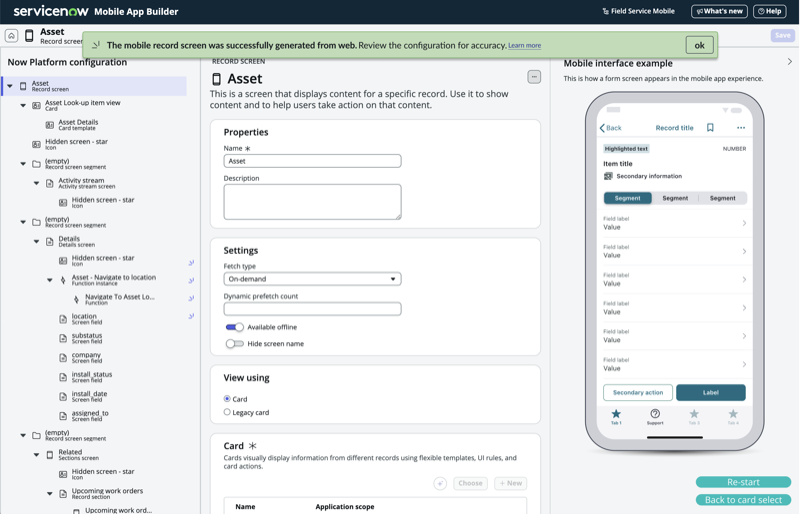Click the Asset - Navigate to location function icon
Screen dimensions: 800x514
(63, 280)
